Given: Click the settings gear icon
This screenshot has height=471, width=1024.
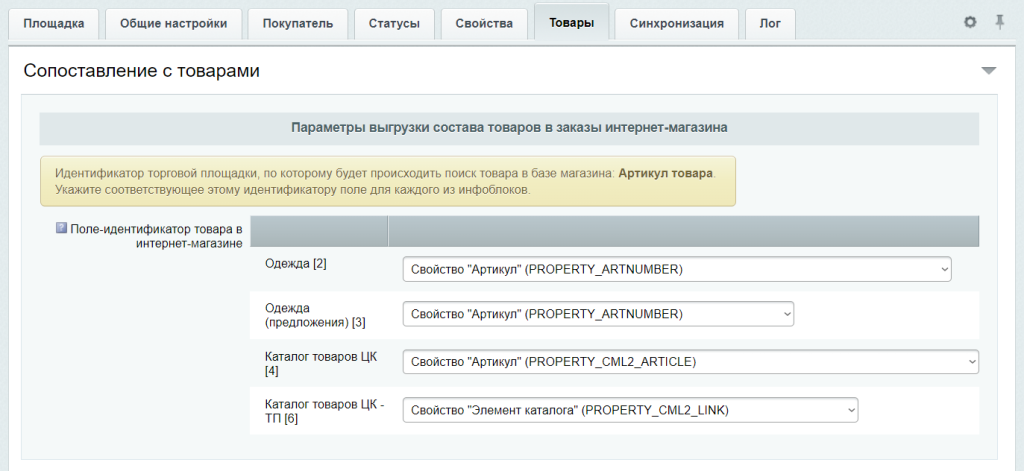Looking at the screenshot, I should (x=969, y=22).
